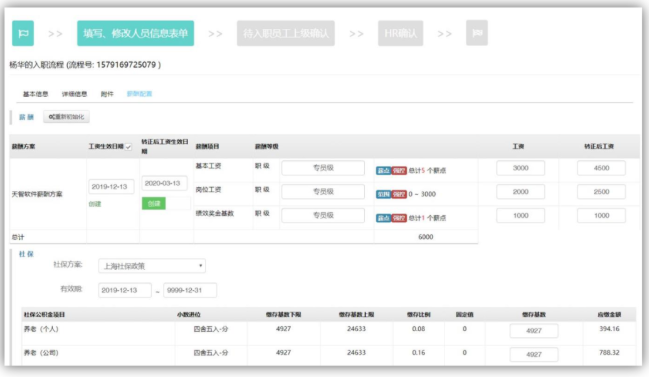The image size is (649, 377).
Task: Select the 待入职员工上级确认 step
Action: (286, 33)
